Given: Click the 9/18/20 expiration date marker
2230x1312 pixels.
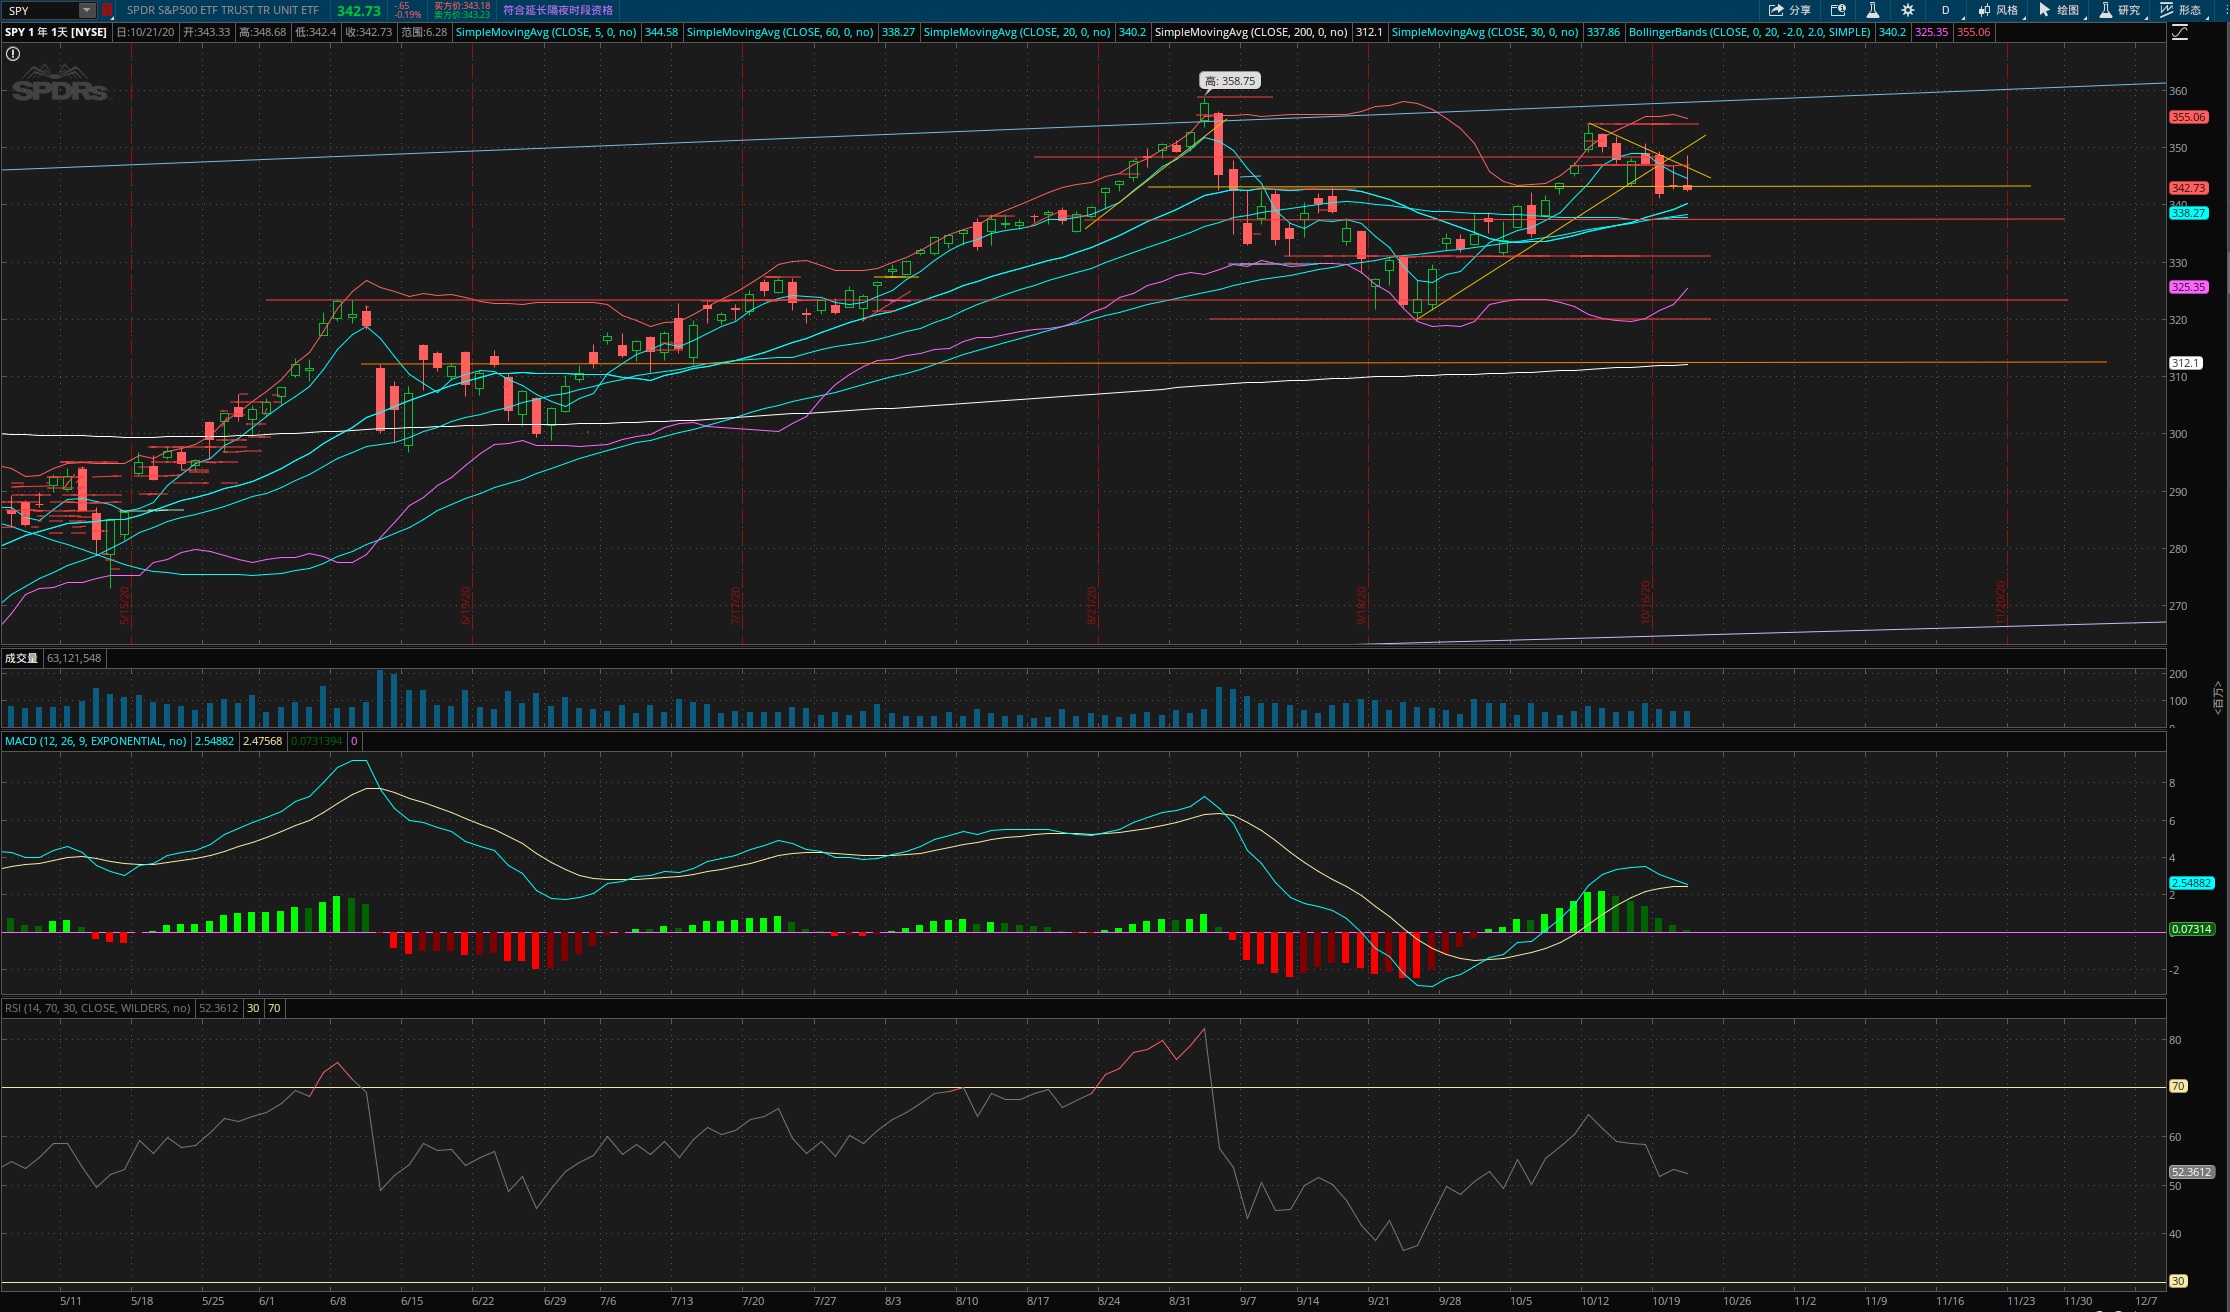Looking at the screenshot, I should coord(1362,606).
